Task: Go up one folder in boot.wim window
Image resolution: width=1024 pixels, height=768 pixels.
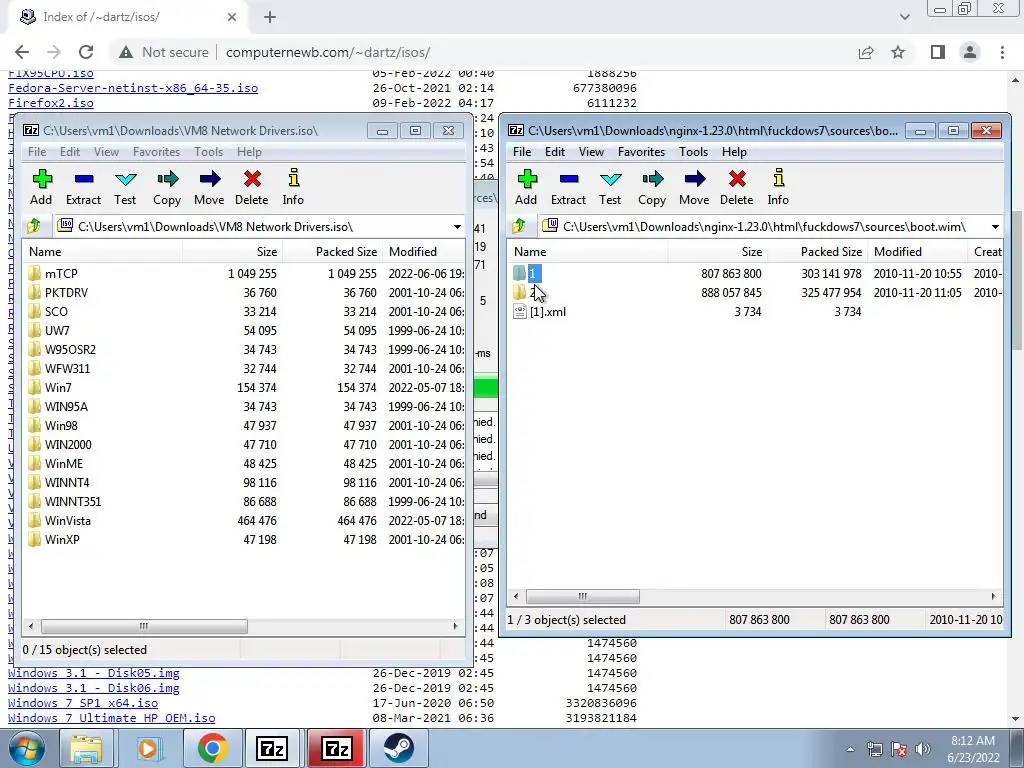Action: [519, 227]
